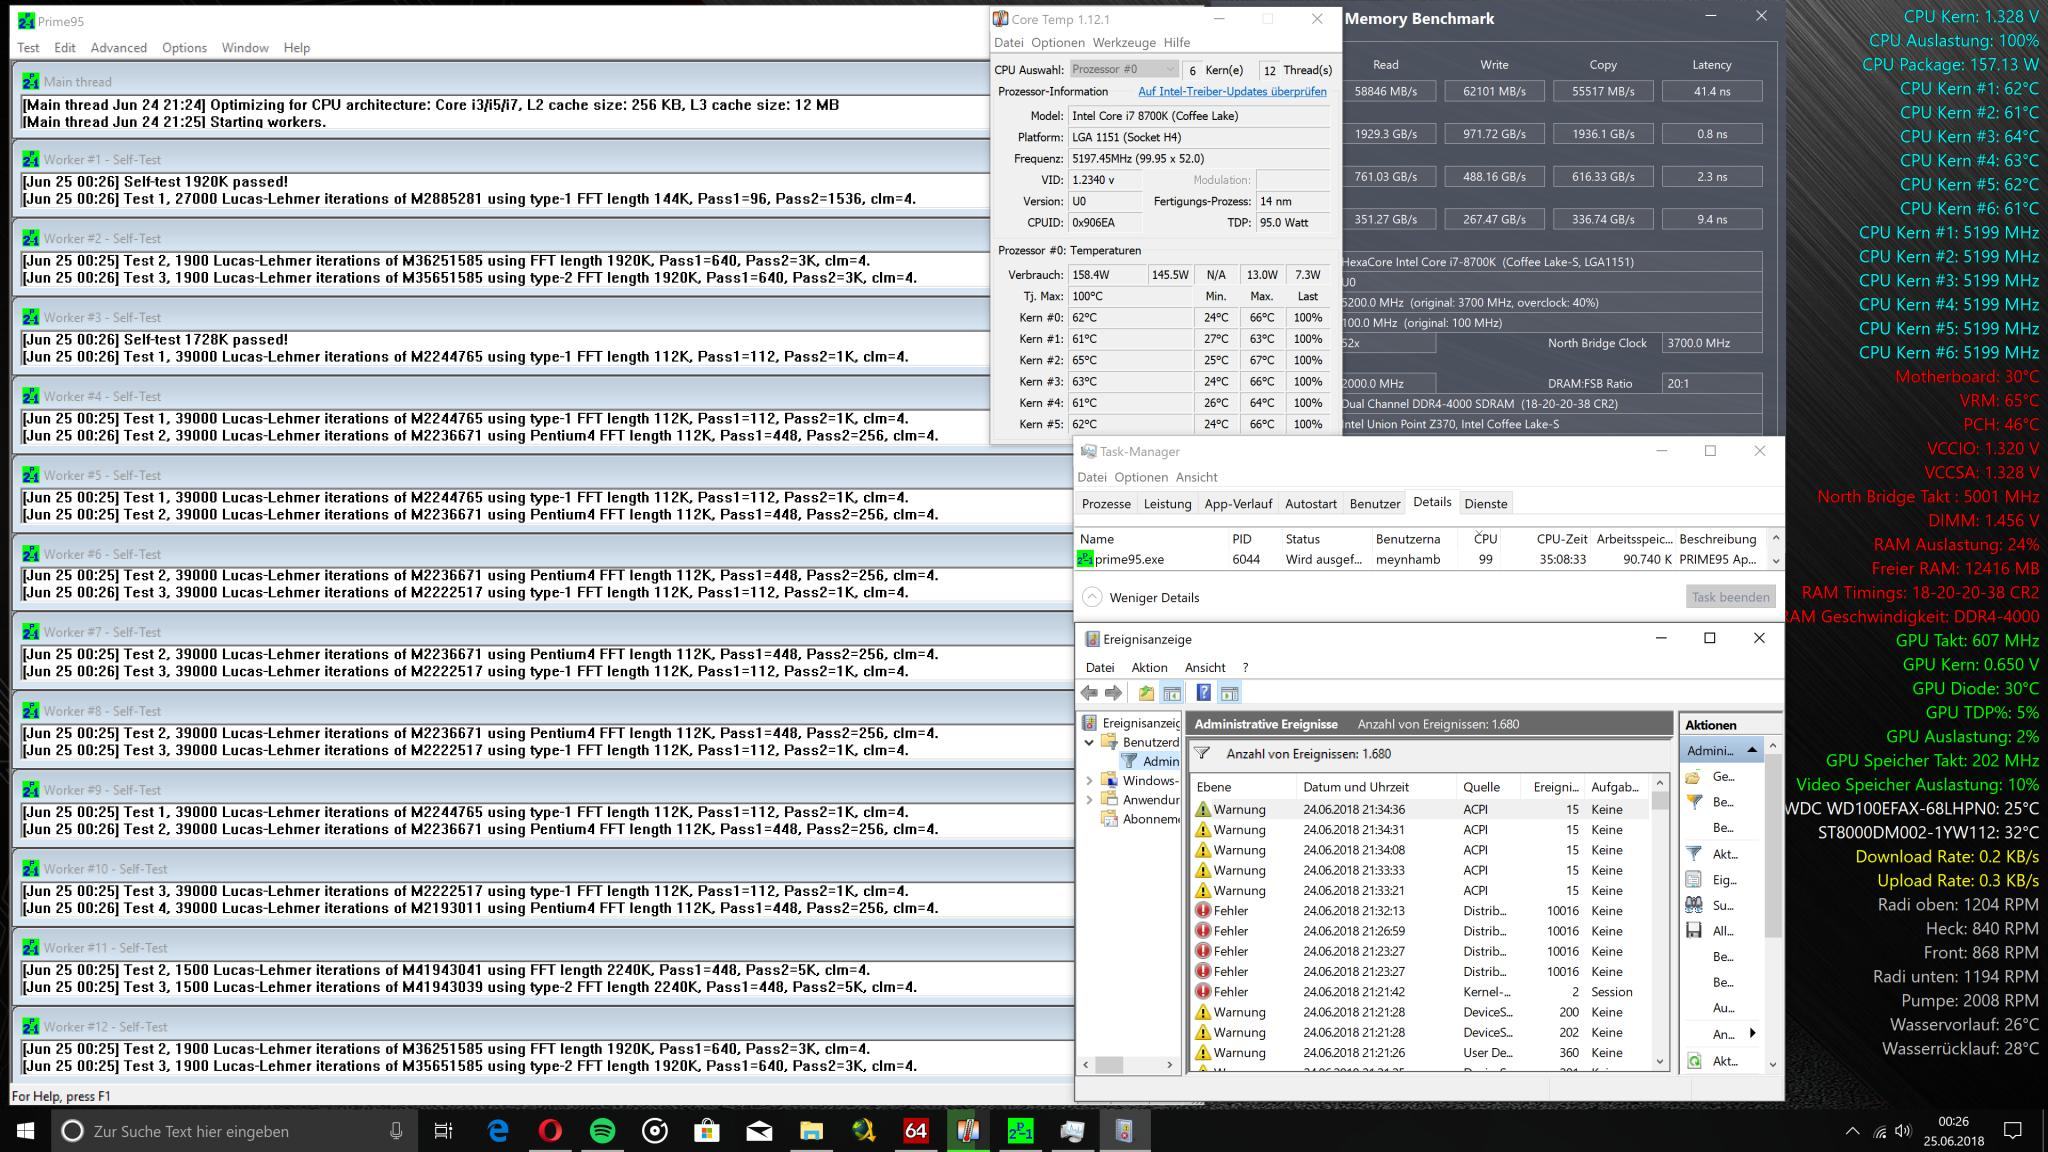Open Windows Start menu
This screenshot has width=2048, height=1152.
(25, 1131)
